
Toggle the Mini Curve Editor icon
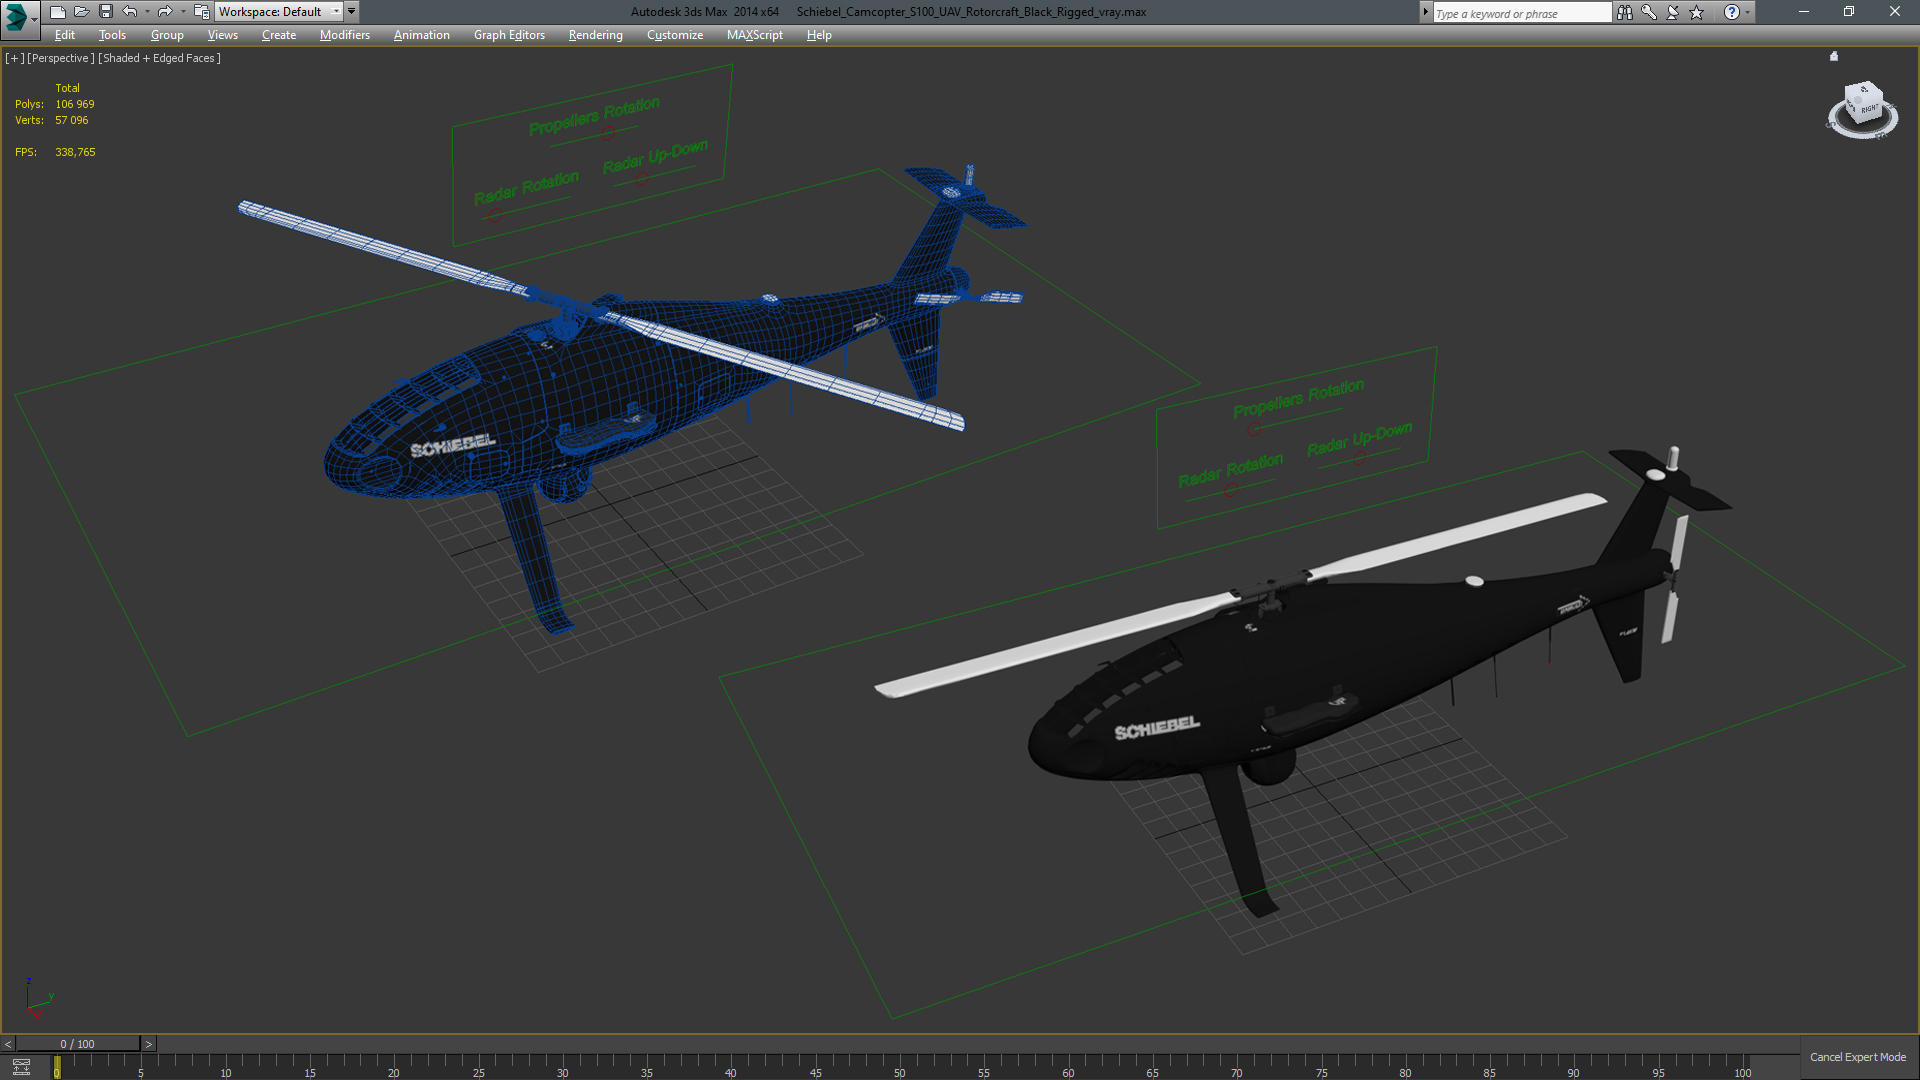coord(21,1067)
